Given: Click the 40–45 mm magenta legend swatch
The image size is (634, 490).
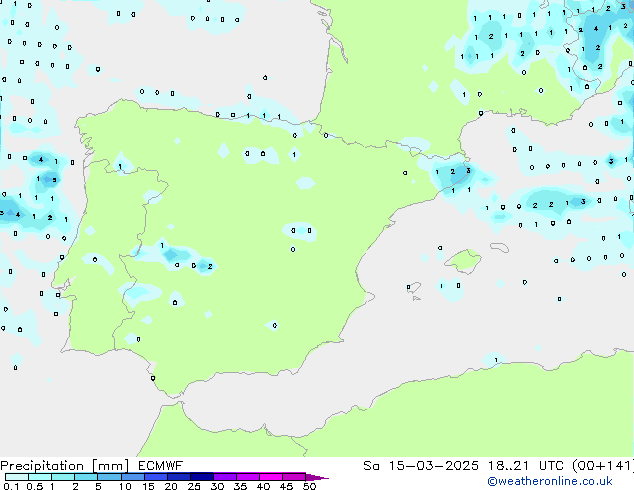Looking at the screenshot, I should (x=271, y=477).
